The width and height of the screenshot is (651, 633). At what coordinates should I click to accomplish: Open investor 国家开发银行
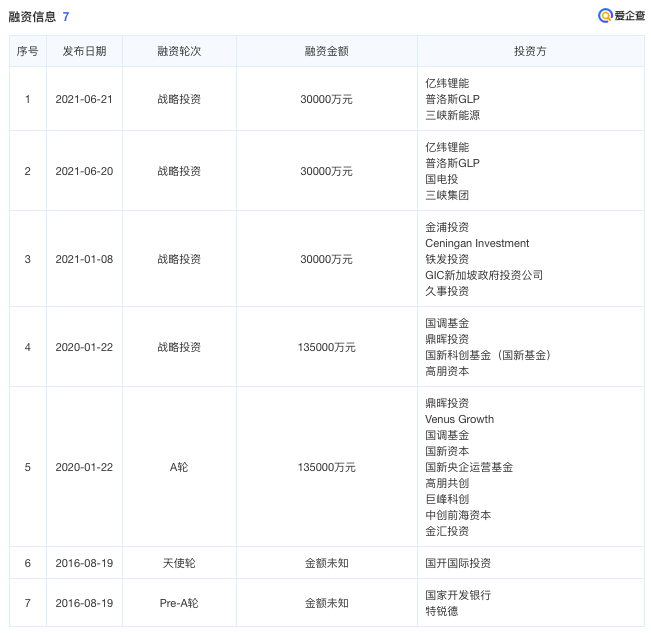click(x=458, y=595)
